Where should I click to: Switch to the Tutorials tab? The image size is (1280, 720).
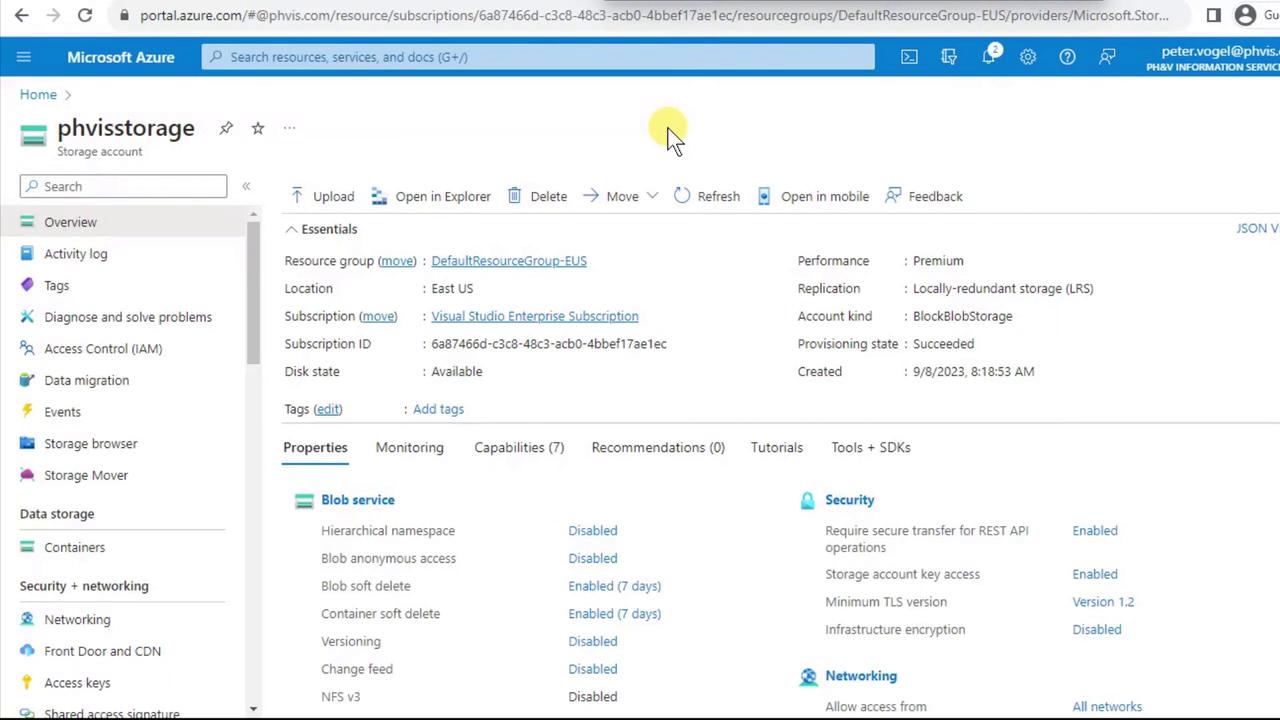(x=777, y=448)
